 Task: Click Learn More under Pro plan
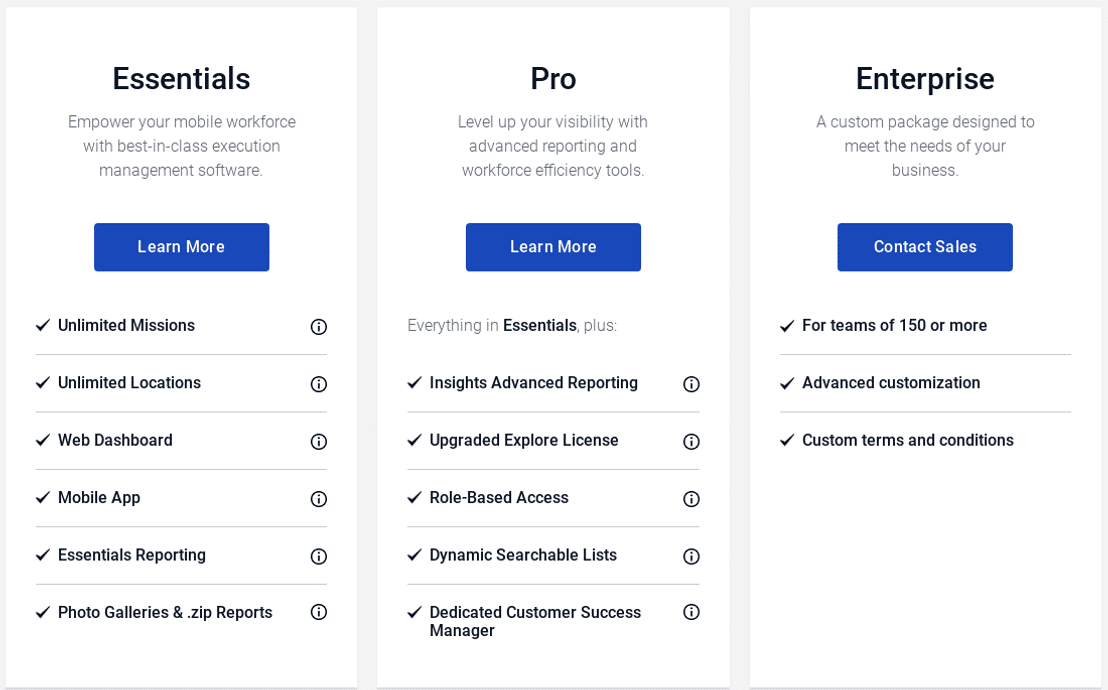click(553, 247)
